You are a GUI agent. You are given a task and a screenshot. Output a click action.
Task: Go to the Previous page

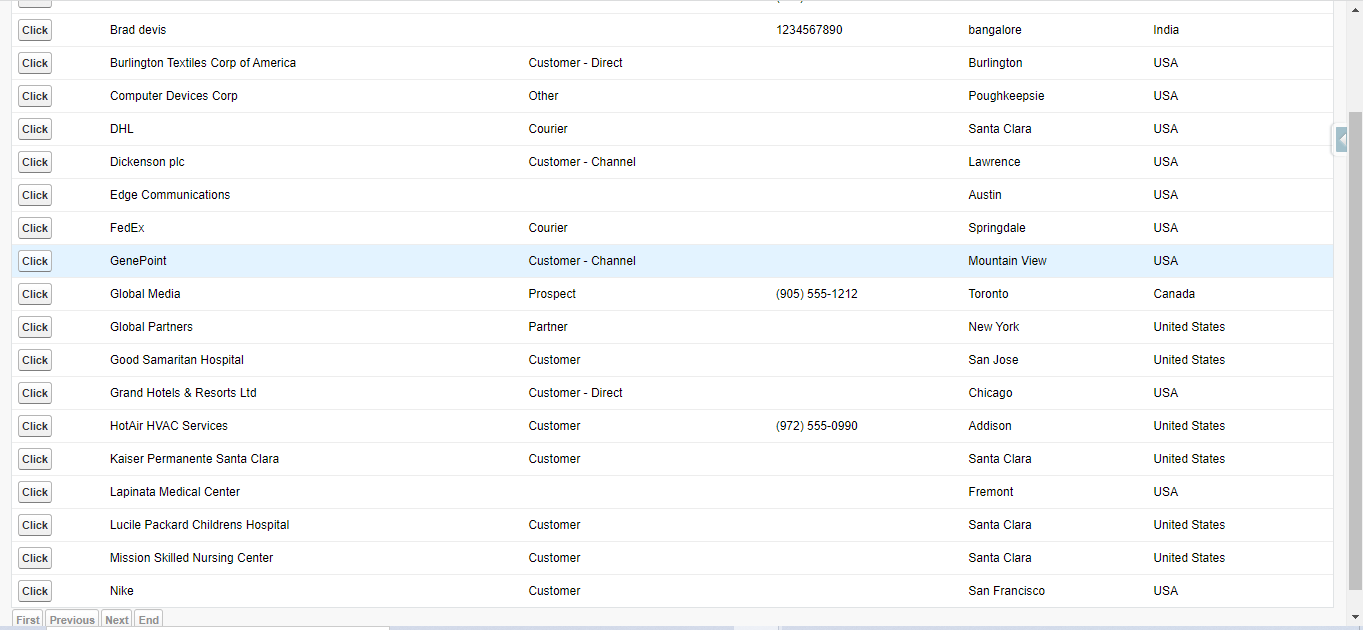click(72, 620)
